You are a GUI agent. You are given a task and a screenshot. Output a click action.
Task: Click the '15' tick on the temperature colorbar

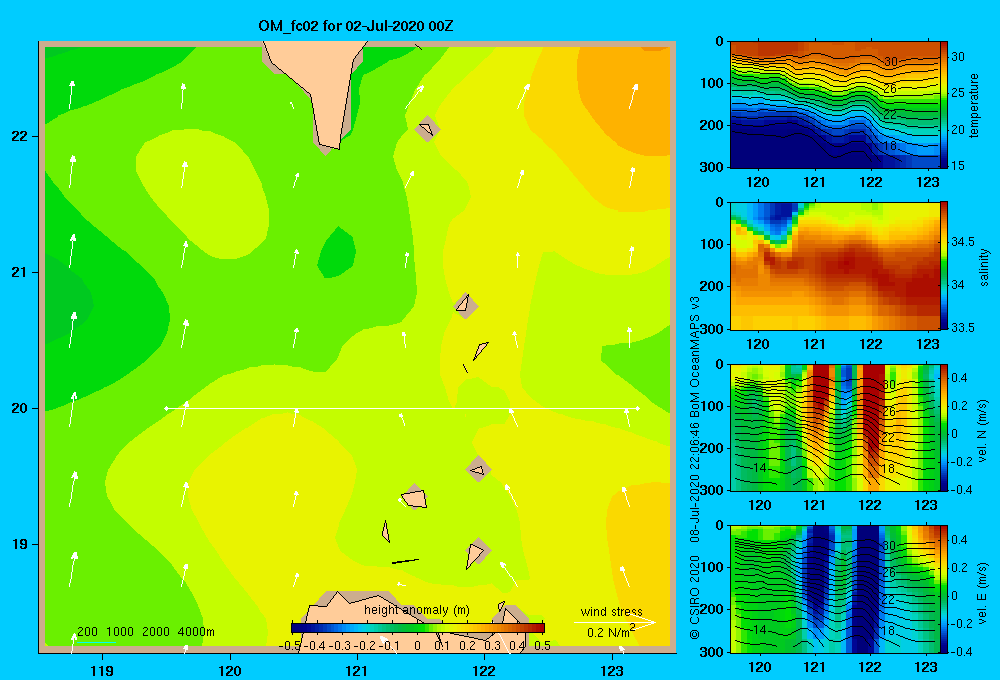(x=958, y=165)
